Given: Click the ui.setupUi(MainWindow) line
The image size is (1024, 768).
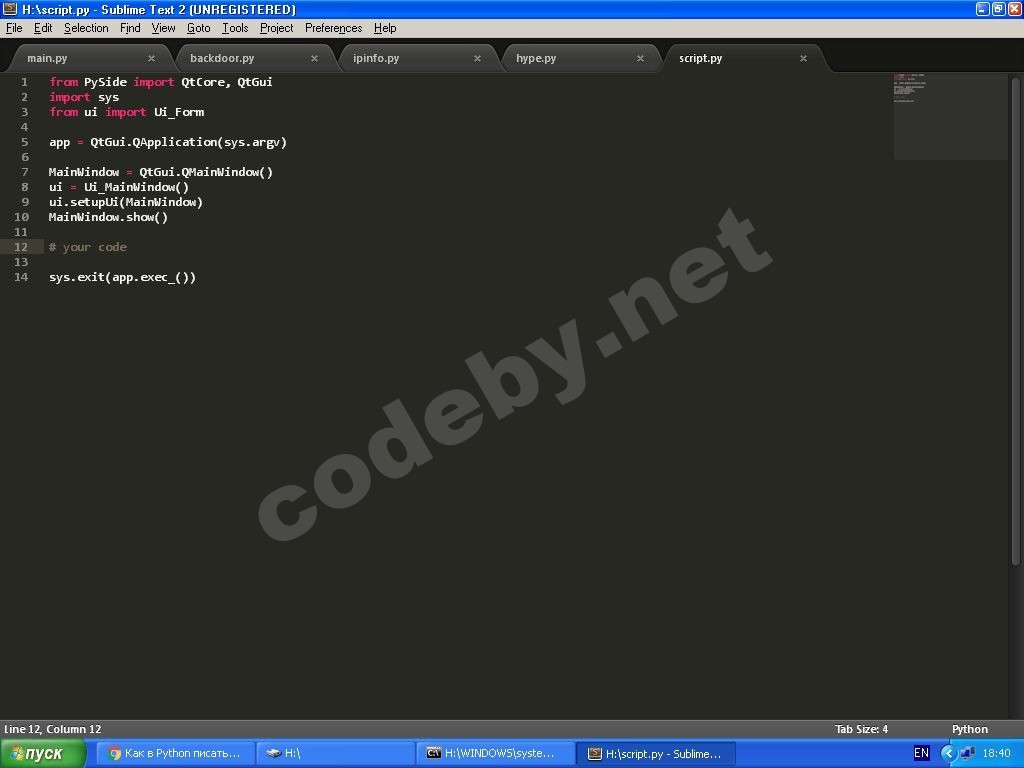Looking at the screenshot, I should pyautogui.click(x=125, y=202).
